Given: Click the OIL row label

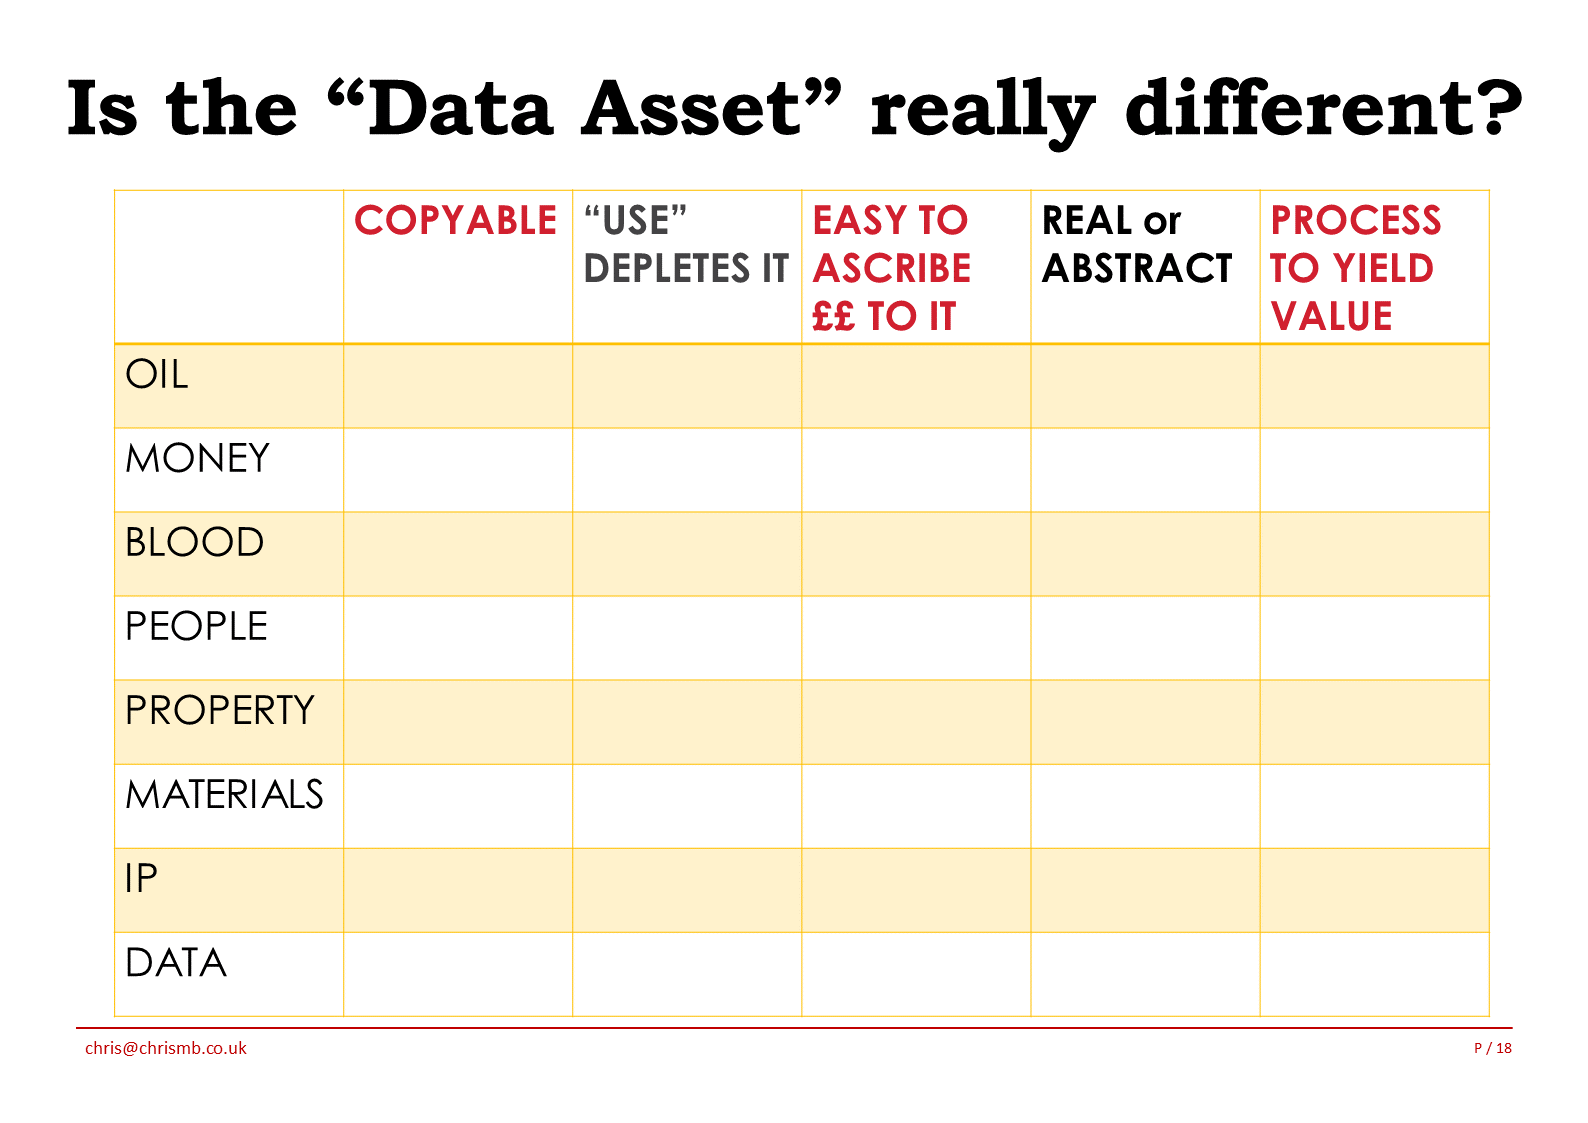Looking at the screenshot, I should (157, 375).
